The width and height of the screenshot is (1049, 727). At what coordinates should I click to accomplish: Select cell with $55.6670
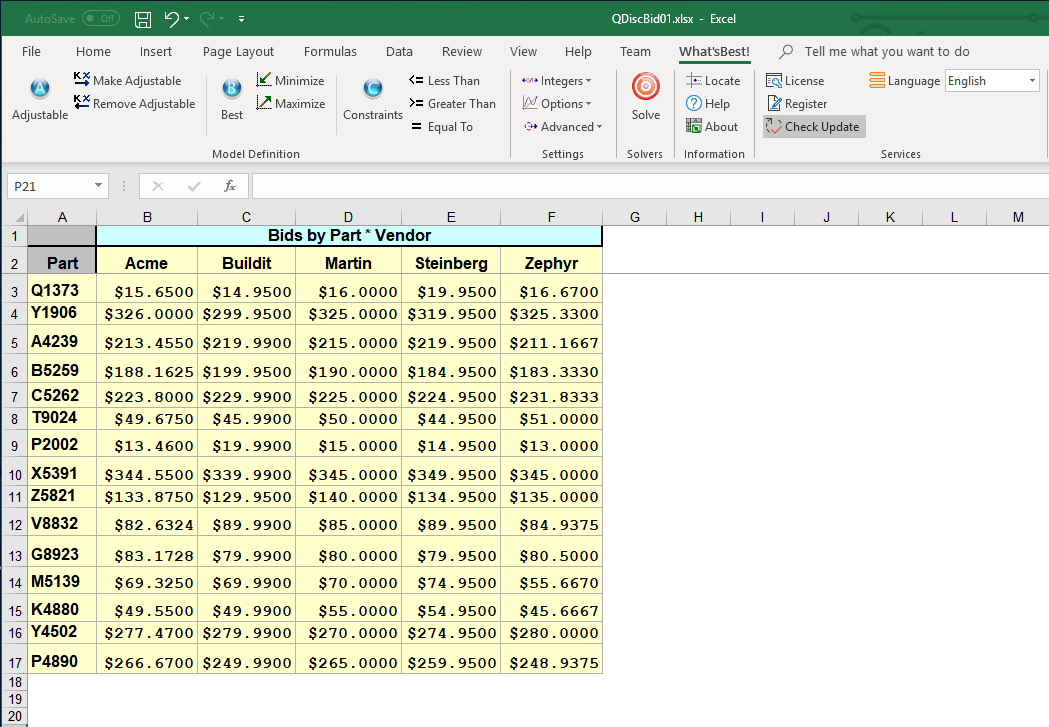pyautogui.click(x=551, y=583)
